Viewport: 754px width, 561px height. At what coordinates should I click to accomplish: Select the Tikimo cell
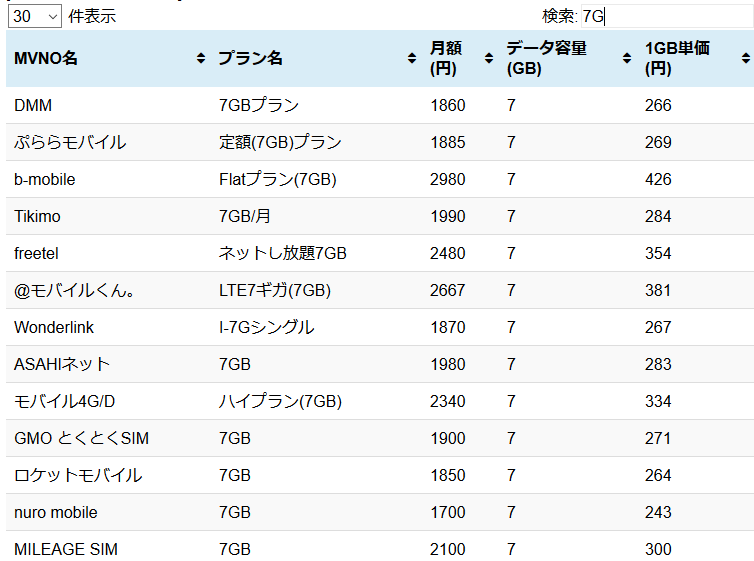pos(37,216)
